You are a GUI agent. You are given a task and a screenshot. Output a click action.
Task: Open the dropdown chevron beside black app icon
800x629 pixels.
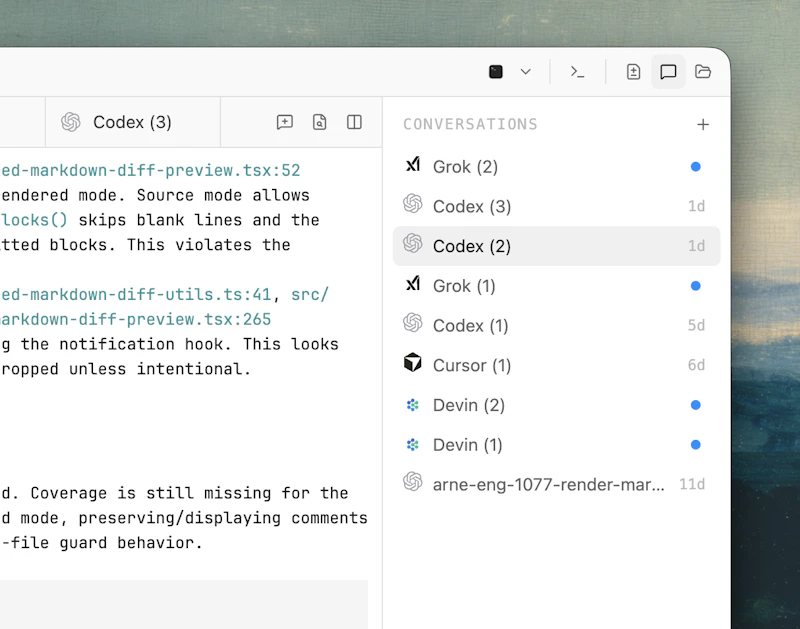pos(526,72)
